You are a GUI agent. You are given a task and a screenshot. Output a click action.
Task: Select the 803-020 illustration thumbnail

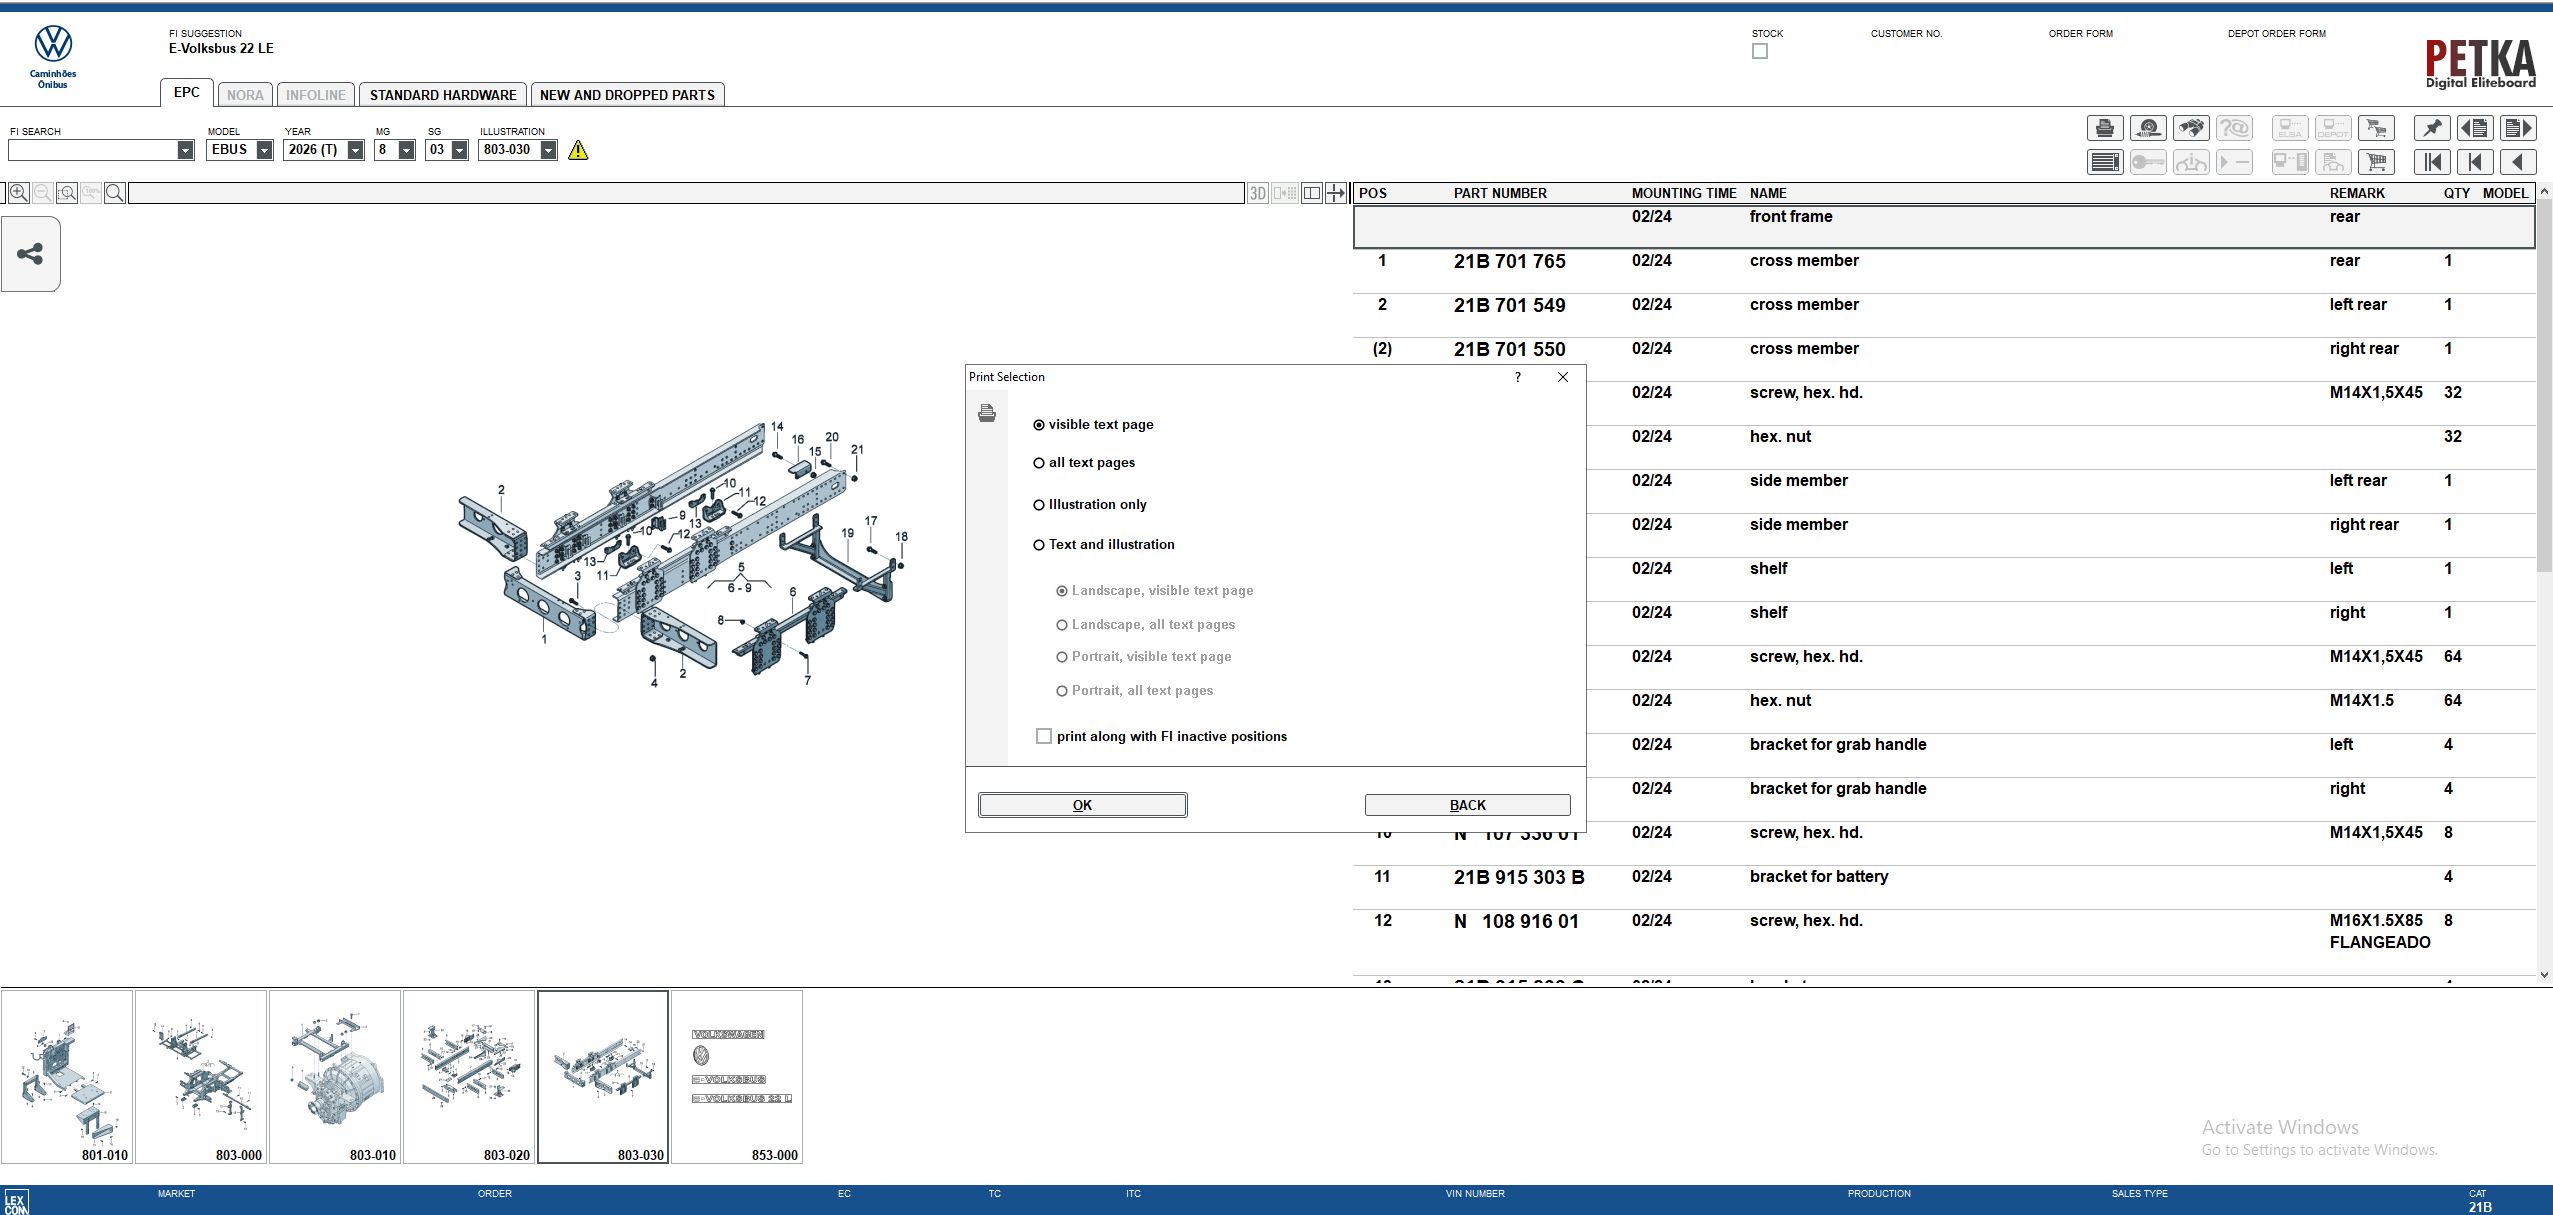point(468,1077)
